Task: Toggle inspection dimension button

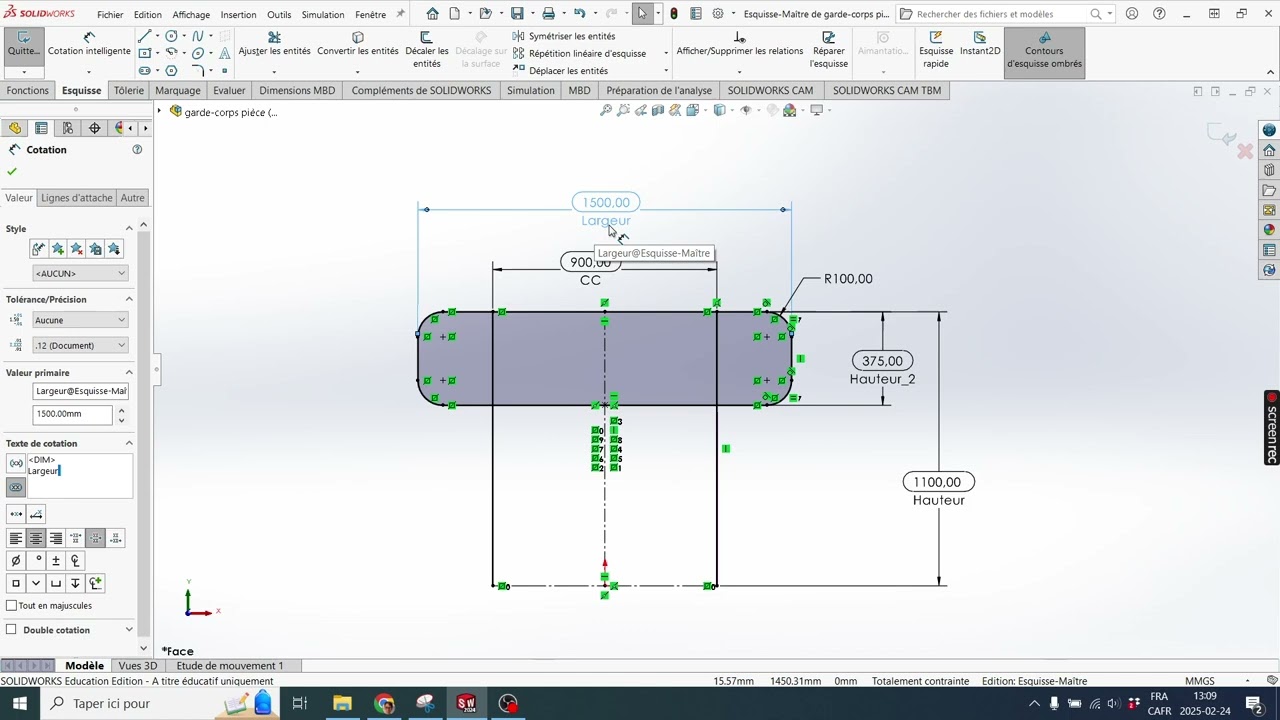Action: point(15,487)
